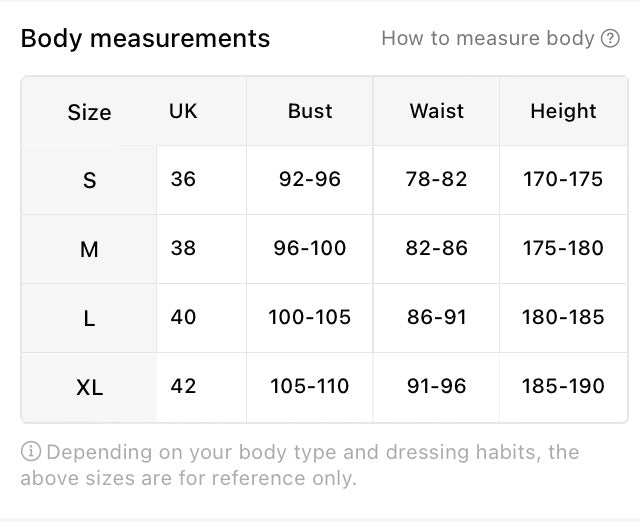Select the S size row label
Viewport: 640px width, 522px height.
pos(89,180)
